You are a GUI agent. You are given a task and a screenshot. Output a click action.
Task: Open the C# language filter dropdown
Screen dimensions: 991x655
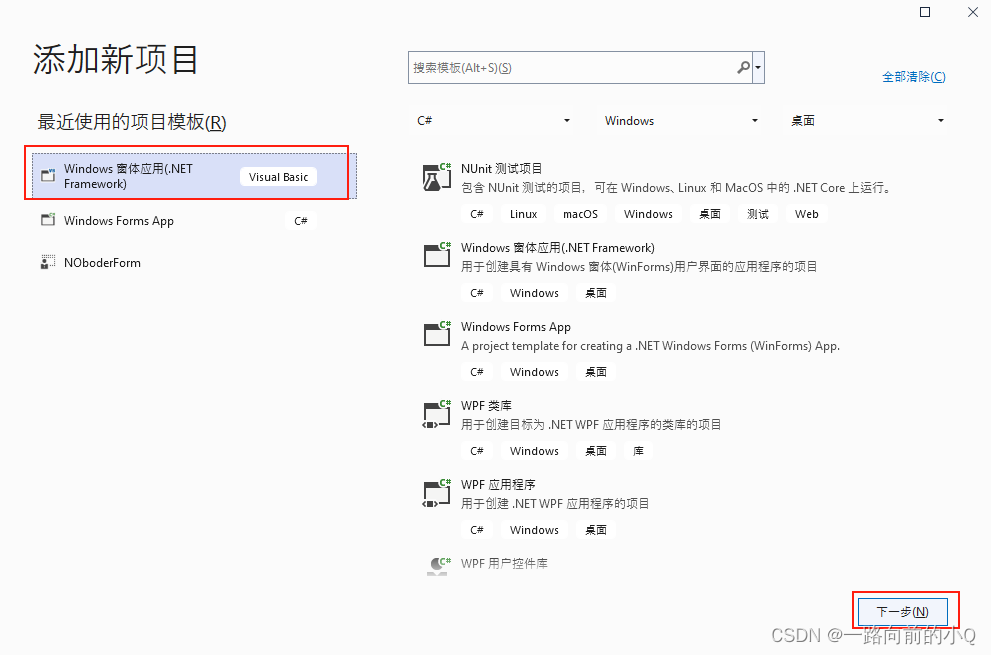point(492,121)
